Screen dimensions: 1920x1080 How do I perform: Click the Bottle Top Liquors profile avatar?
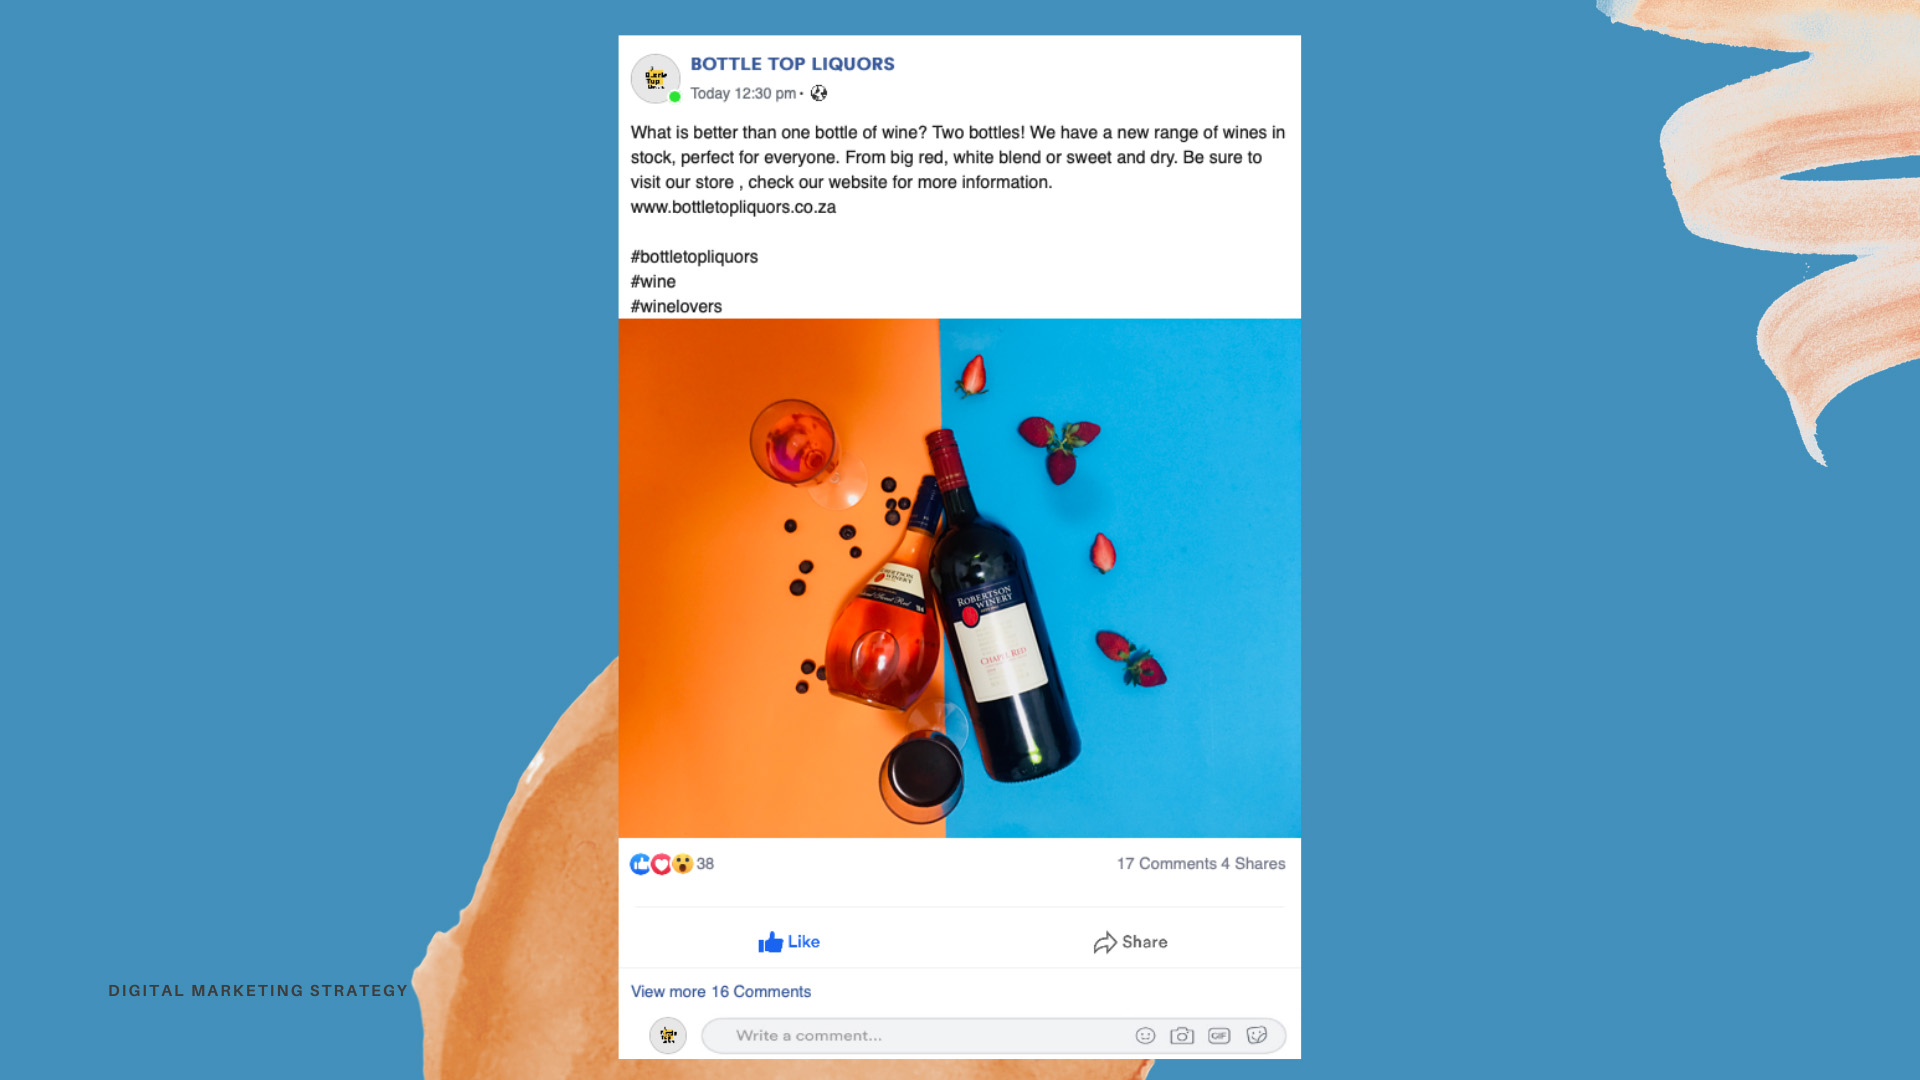pyautogui.click(x=655, y=78)
